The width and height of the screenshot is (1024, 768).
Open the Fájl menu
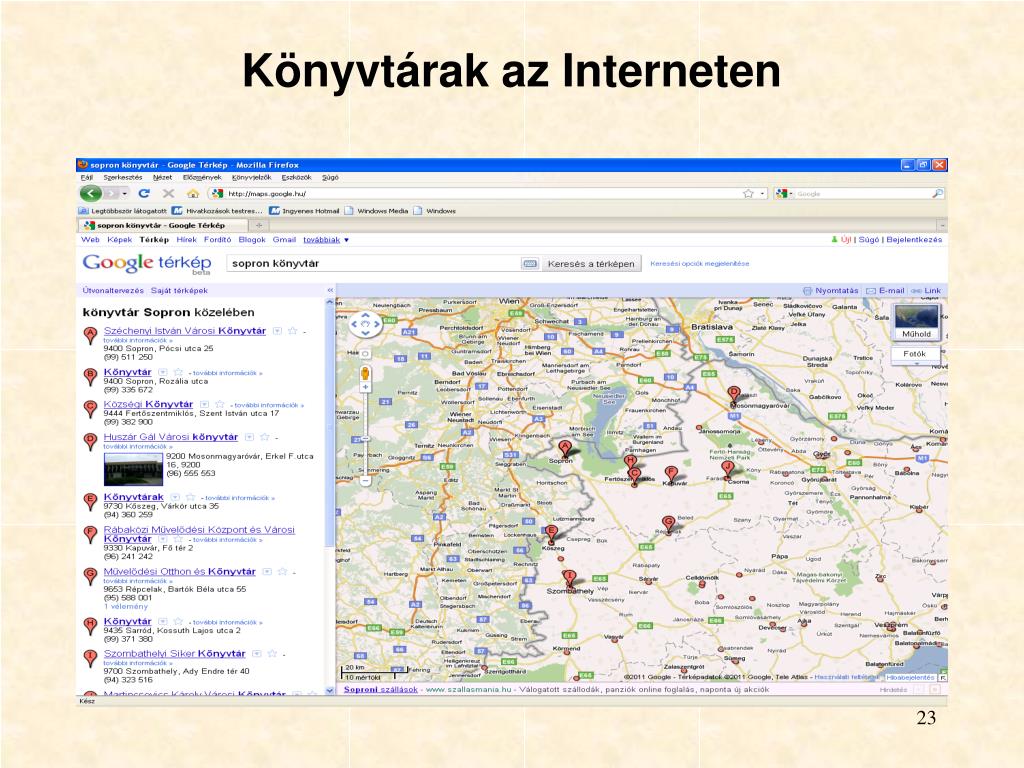[x=86, y=178]
